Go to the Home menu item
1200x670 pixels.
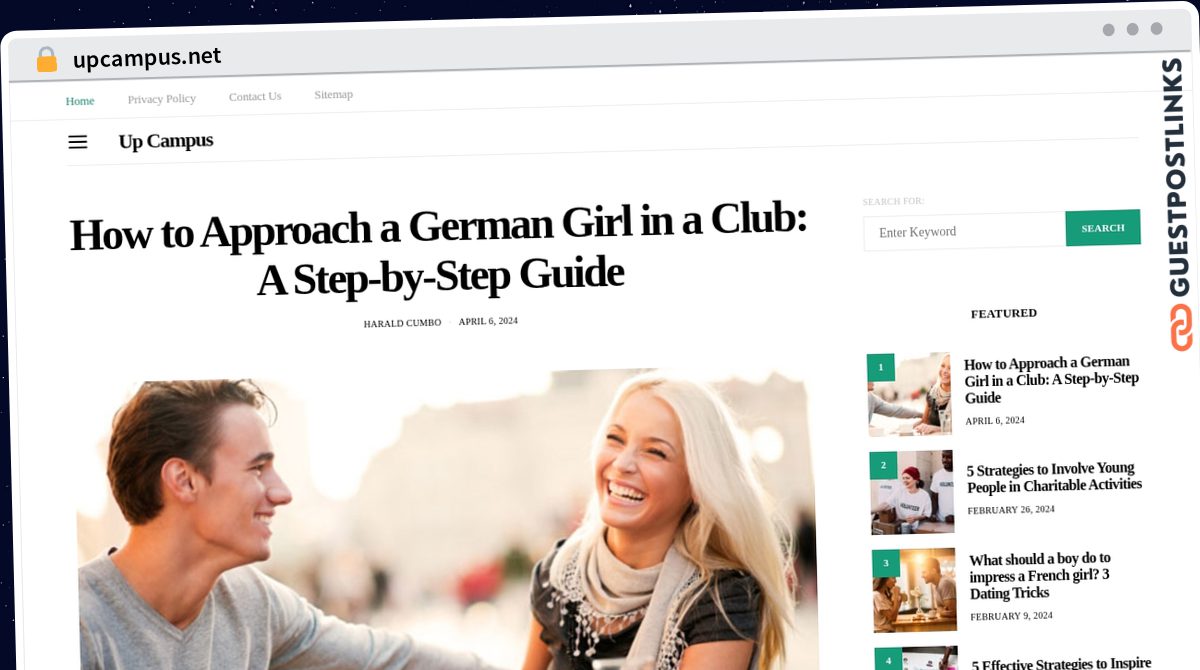point(80,101)
